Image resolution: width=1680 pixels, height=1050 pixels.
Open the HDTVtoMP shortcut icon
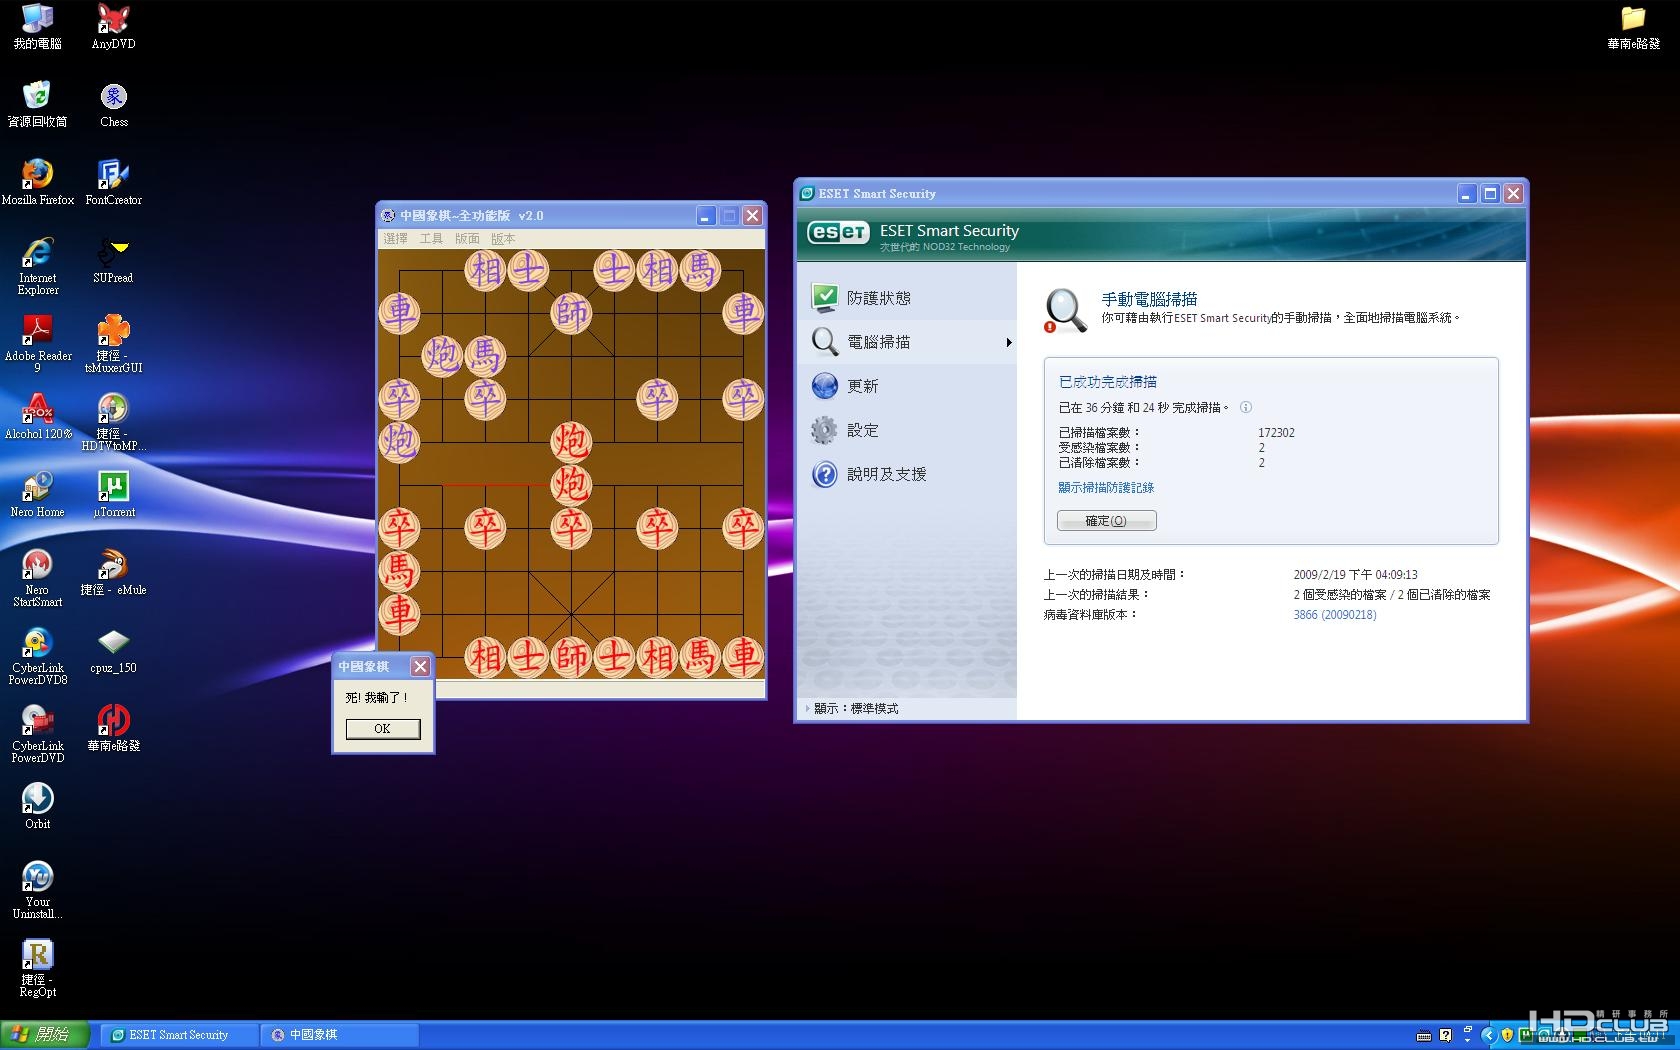pyautogui.click(x=113, y=422)
